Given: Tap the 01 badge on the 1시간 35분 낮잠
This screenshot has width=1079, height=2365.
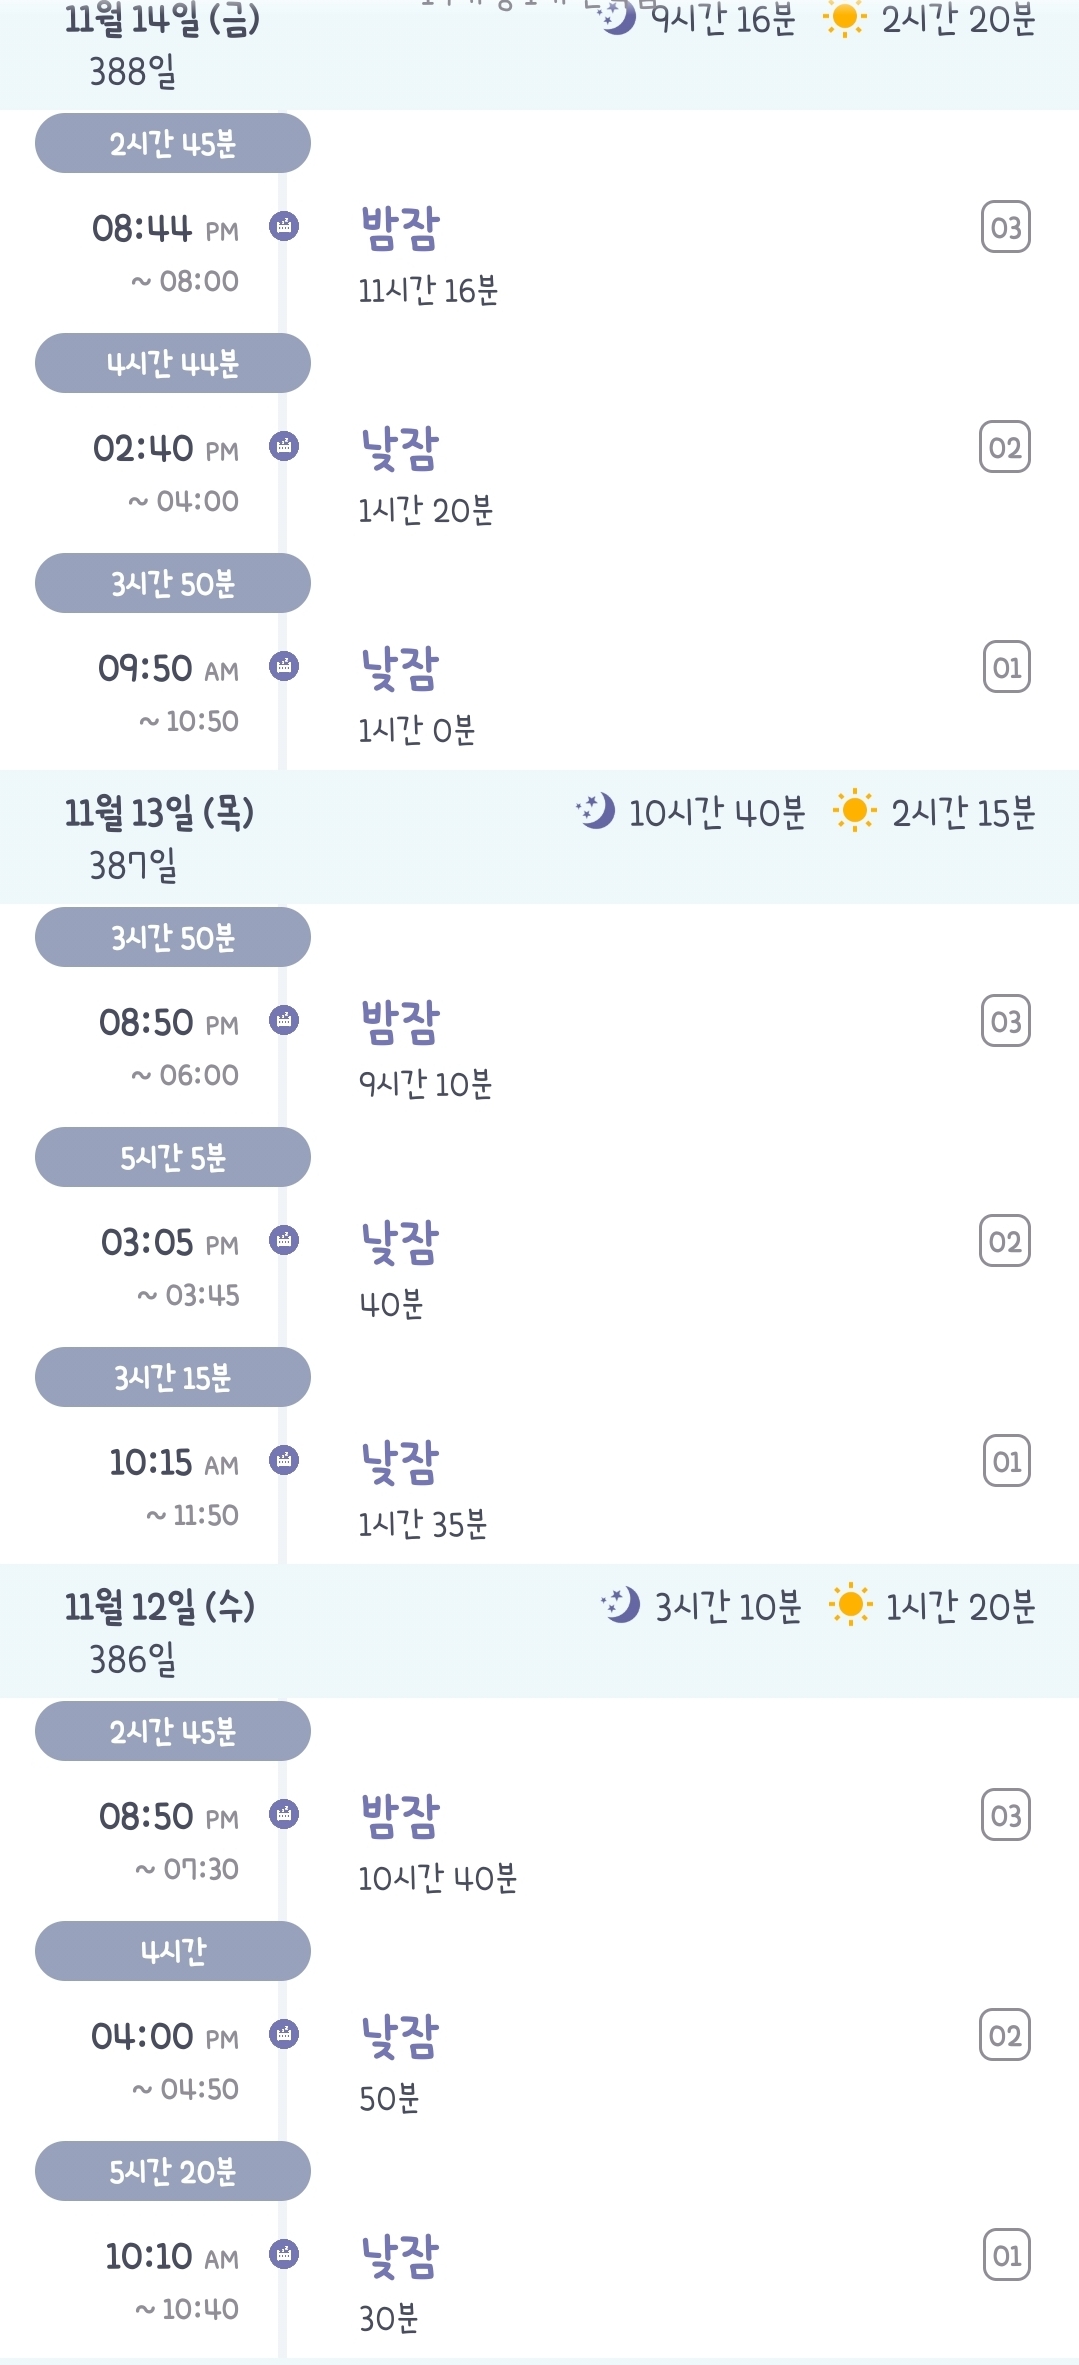Looking at the screenshot, I should [x=1005, y=1461].
